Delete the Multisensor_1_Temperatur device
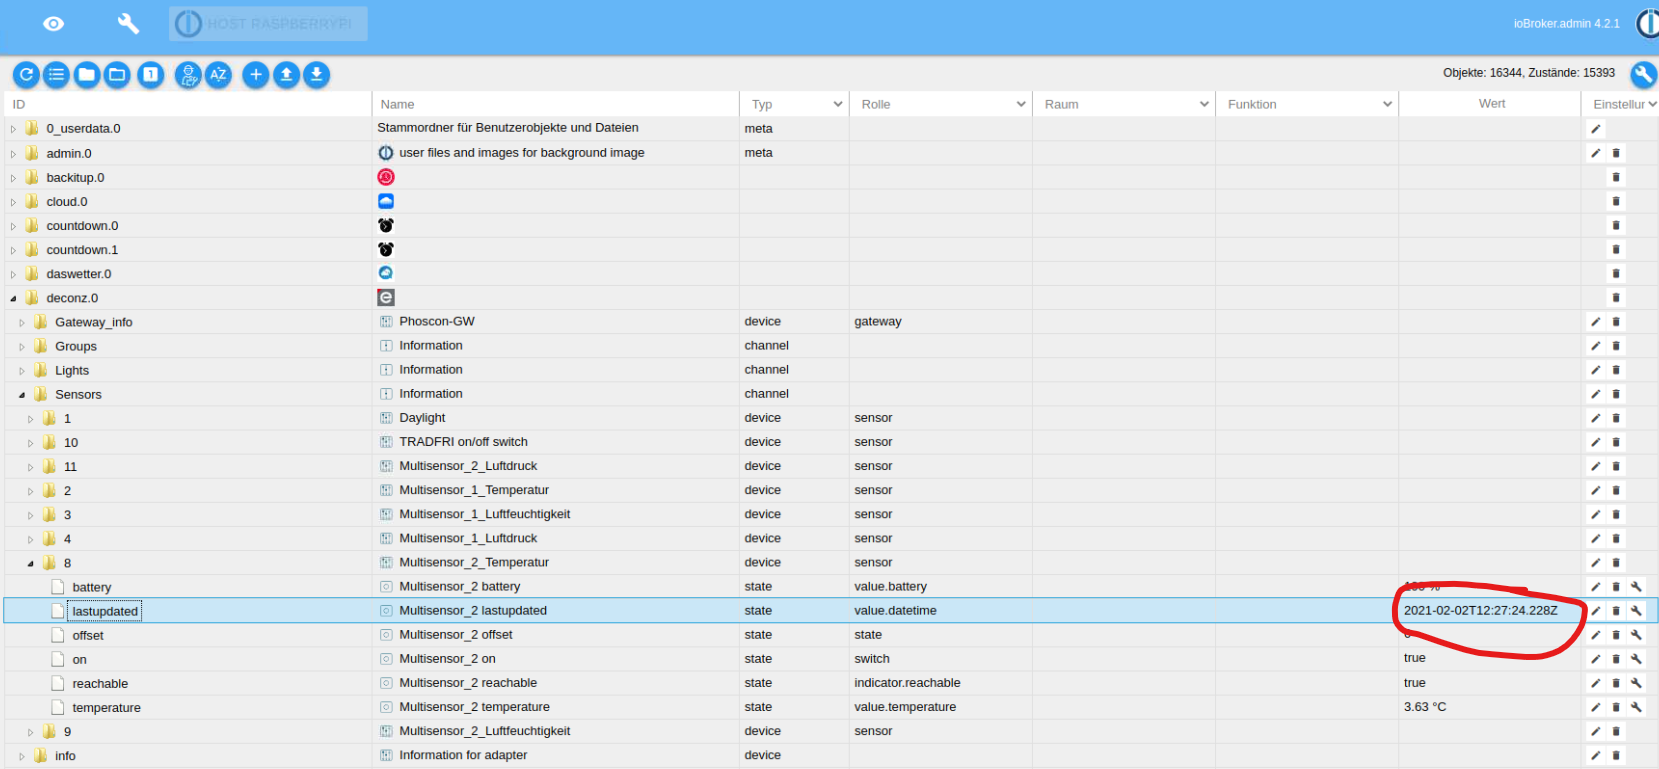The width and height of the screenshot is (1659, 769). 1616,490
